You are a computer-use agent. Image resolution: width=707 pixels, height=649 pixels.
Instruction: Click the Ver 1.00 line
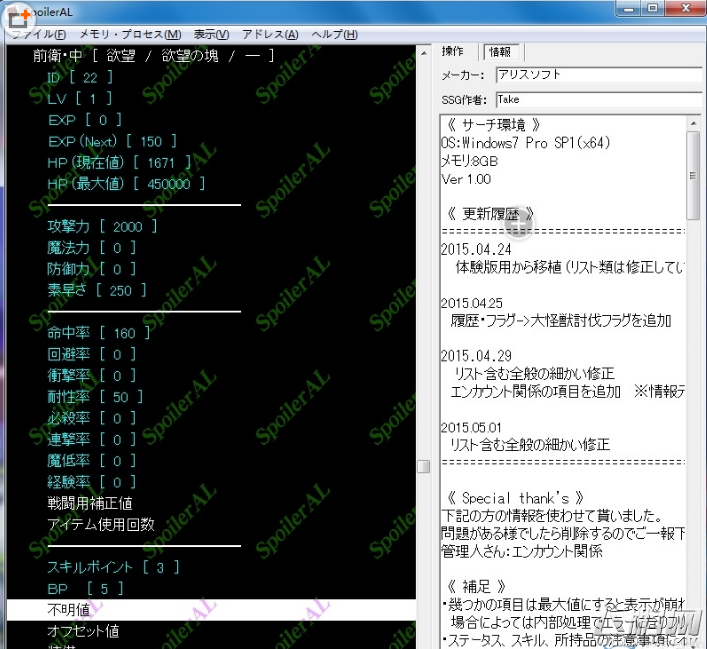click(x=466, y=180)
